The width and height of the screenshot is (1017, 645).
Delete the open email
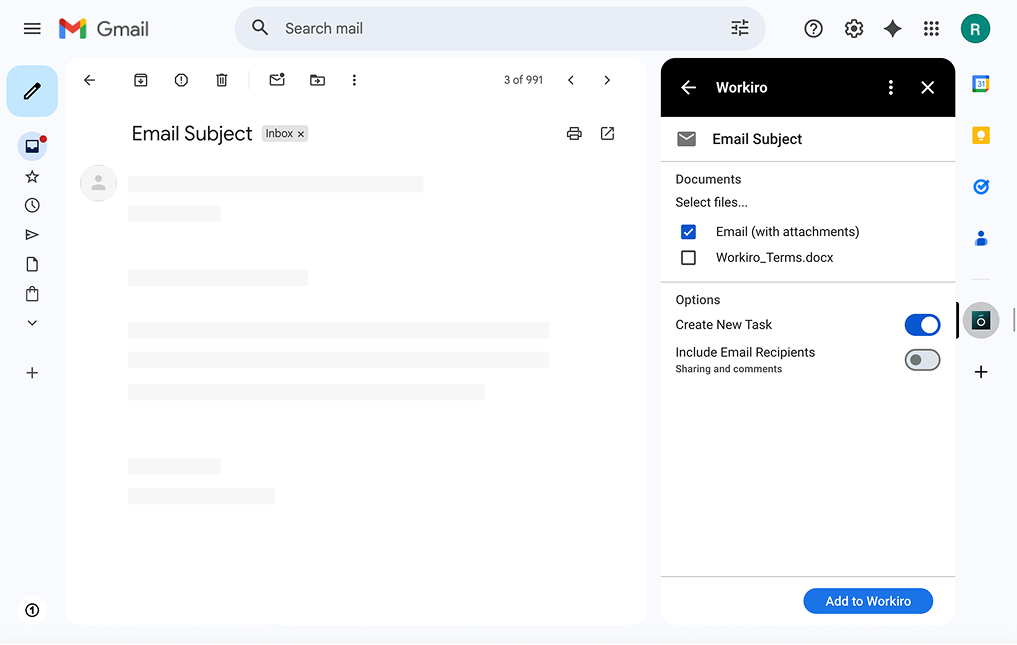coord(221,80)
